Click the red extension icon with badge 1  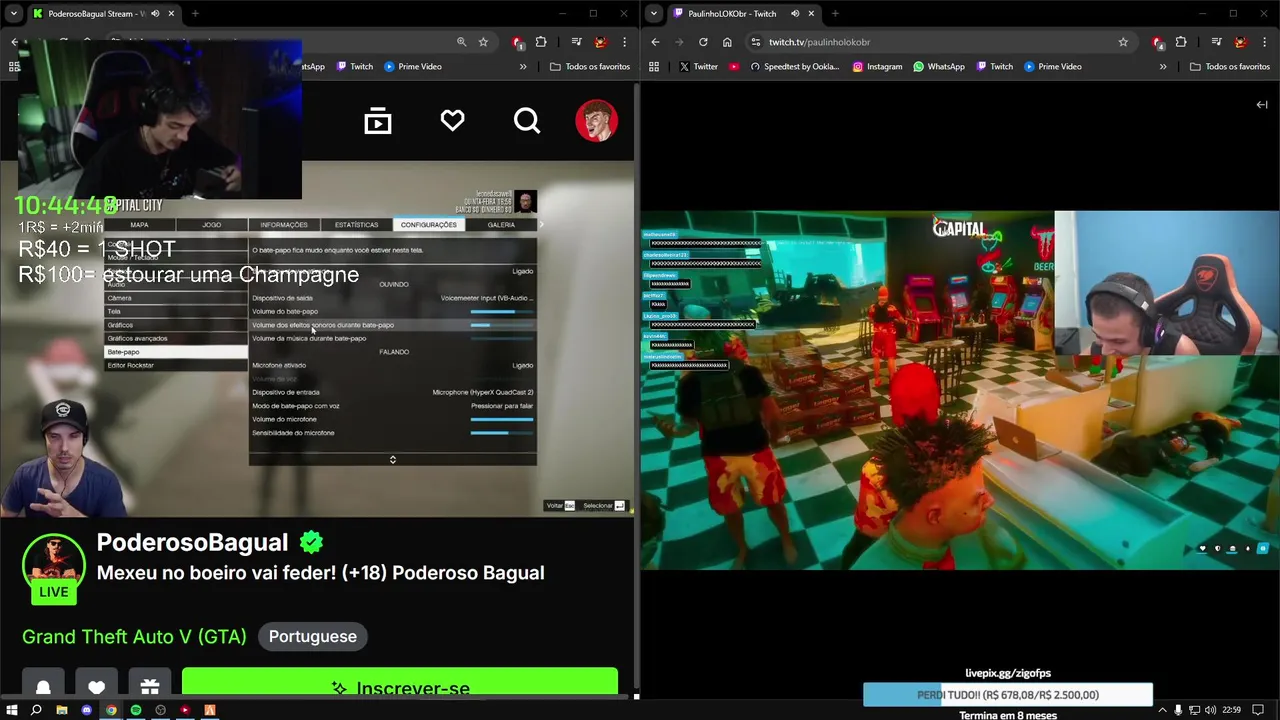click(518, 42)
